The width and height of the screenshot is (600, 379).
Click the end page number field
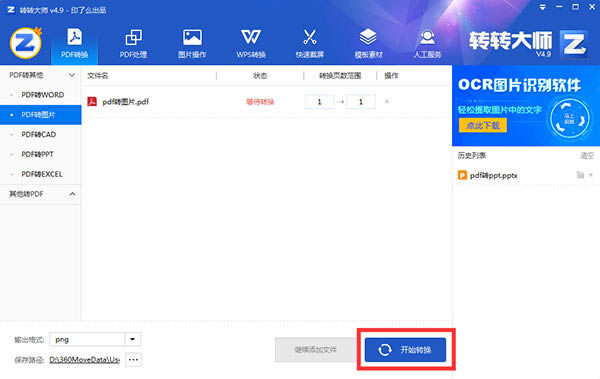[360, 102]
